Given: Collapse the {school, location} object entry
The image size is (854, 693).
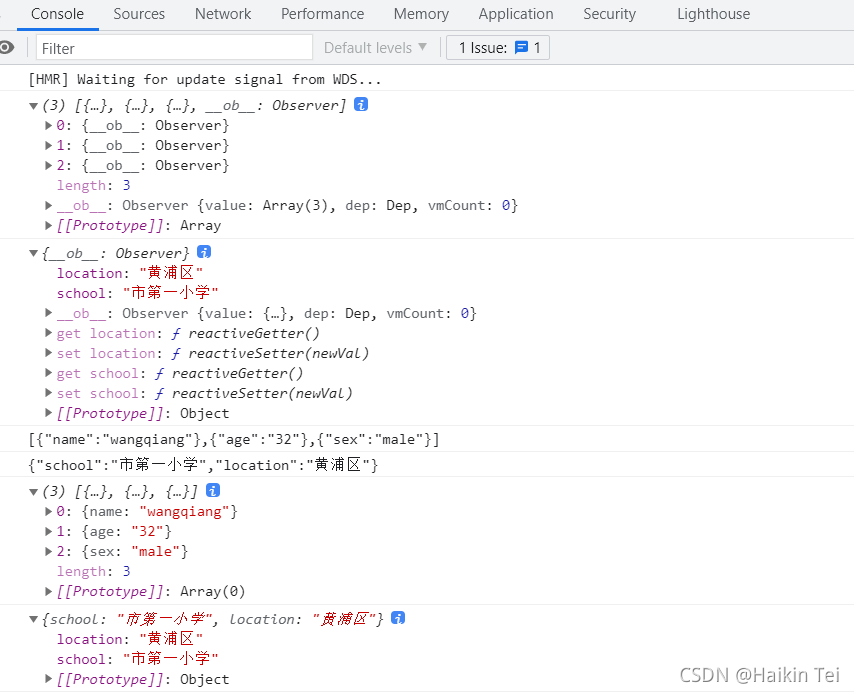Looking at the screenshot, I should coord(33,619).
